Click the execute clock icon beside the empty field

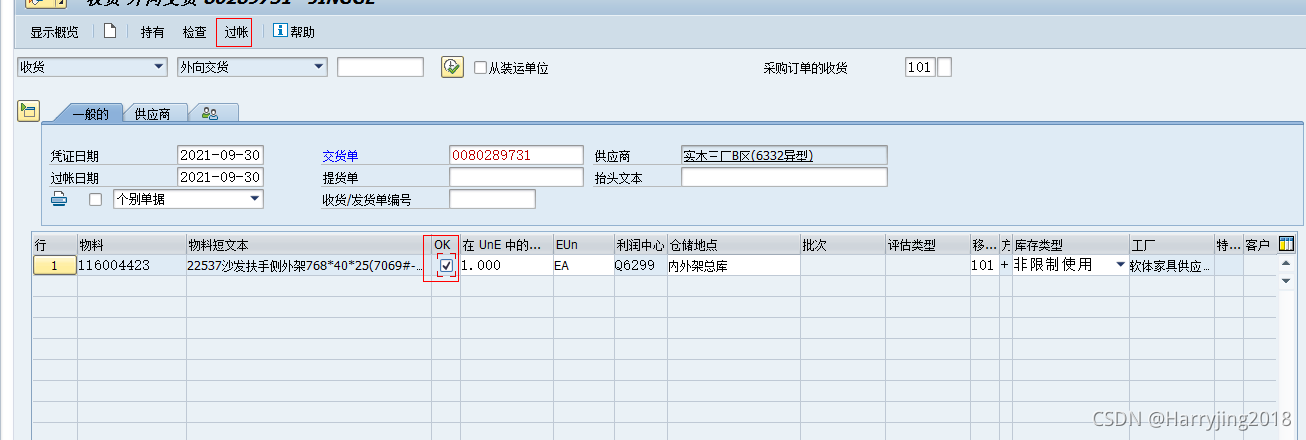(x=452, y=67)
